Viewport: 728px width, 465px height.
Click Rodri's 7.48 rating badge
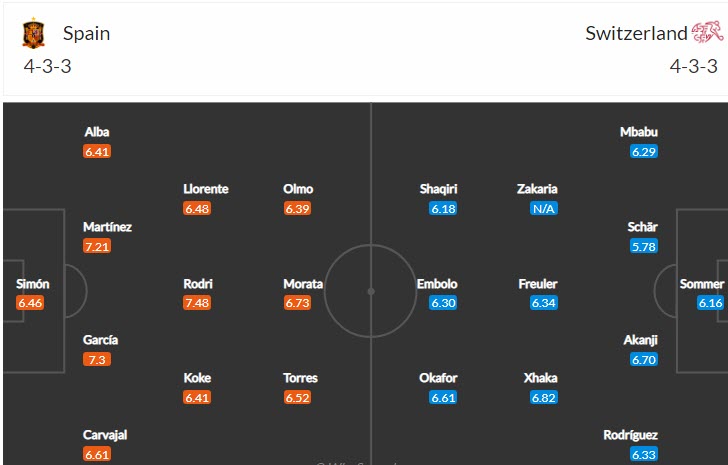tap(198, 303)
